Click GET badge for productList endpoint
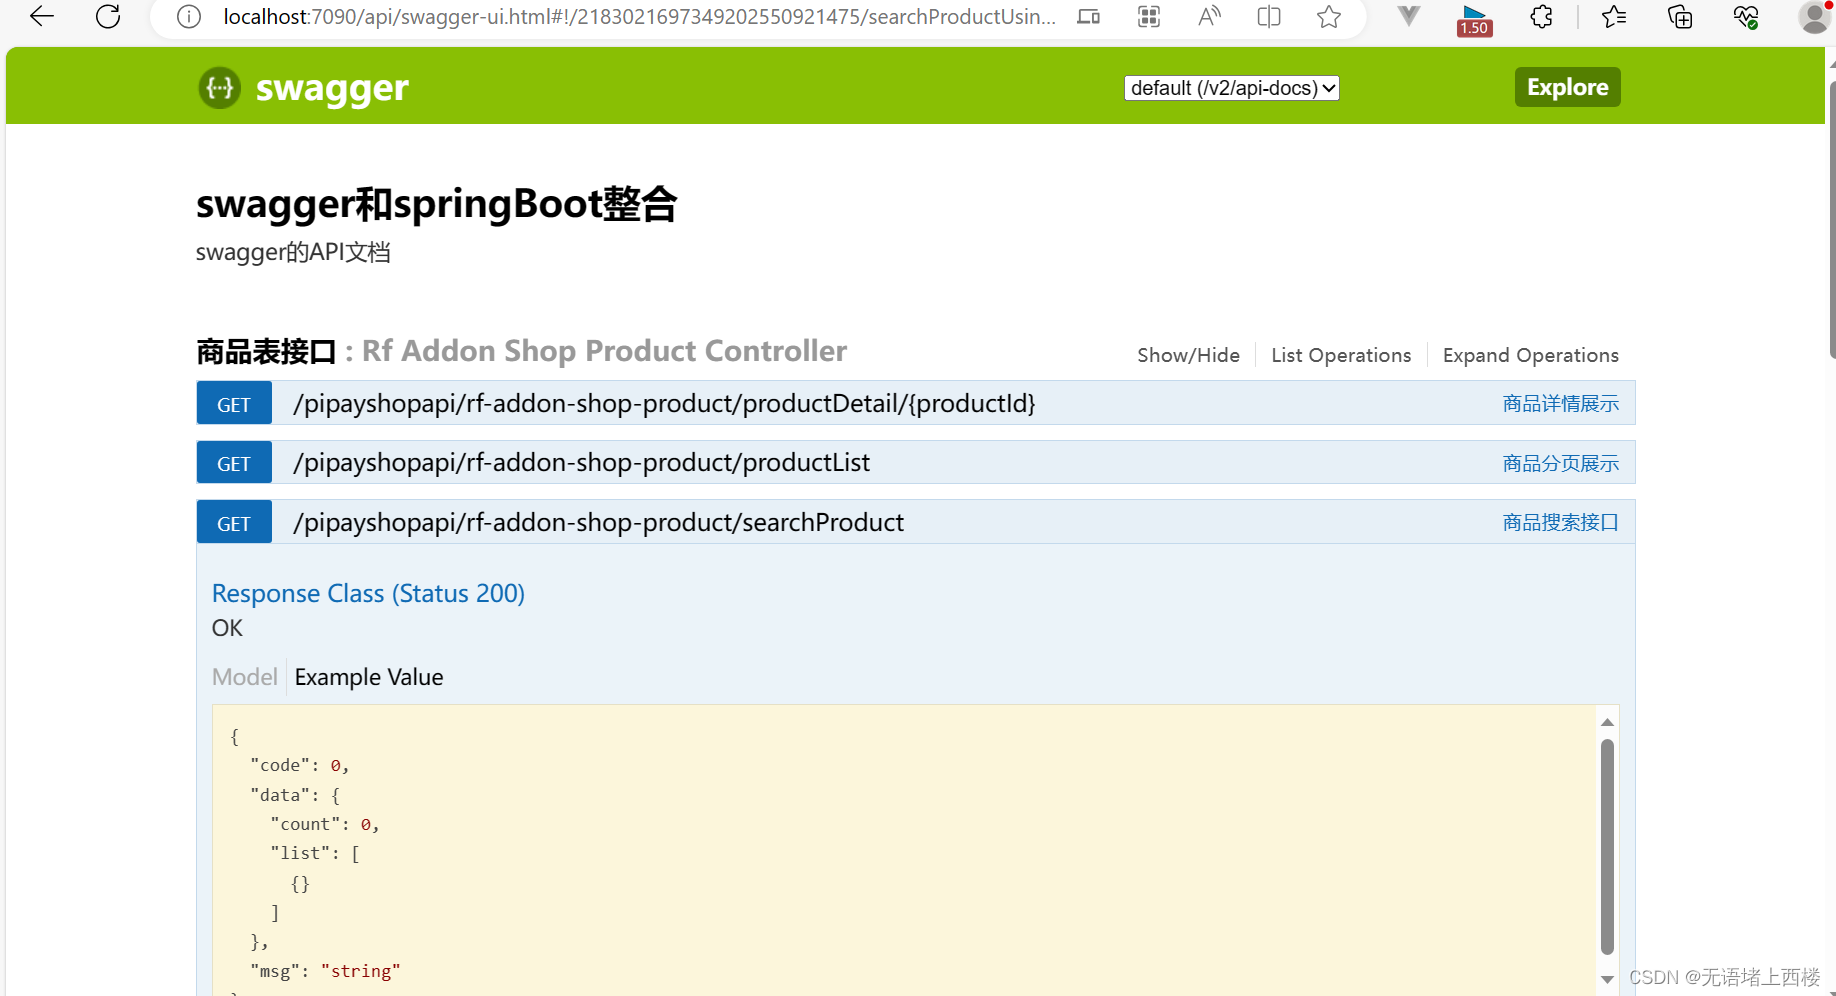Image resolution: width=1836 pixels, height=996 pixels. 234,463
